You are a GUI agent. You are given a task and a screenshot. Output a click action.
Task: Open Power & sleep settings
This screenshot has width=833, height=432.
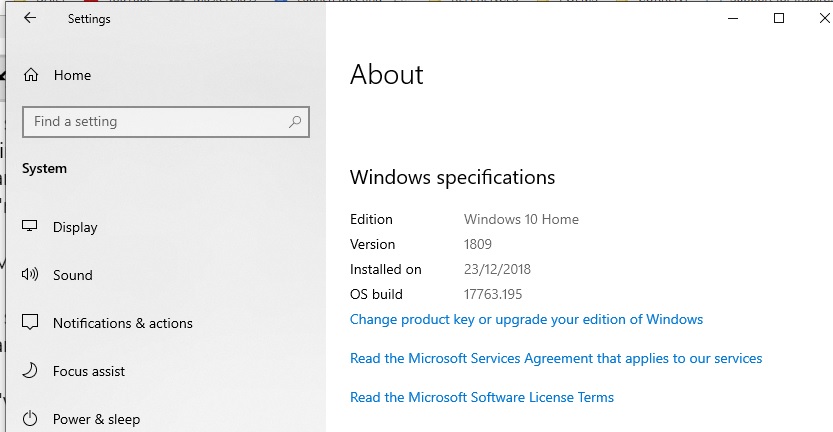point(96,419)
